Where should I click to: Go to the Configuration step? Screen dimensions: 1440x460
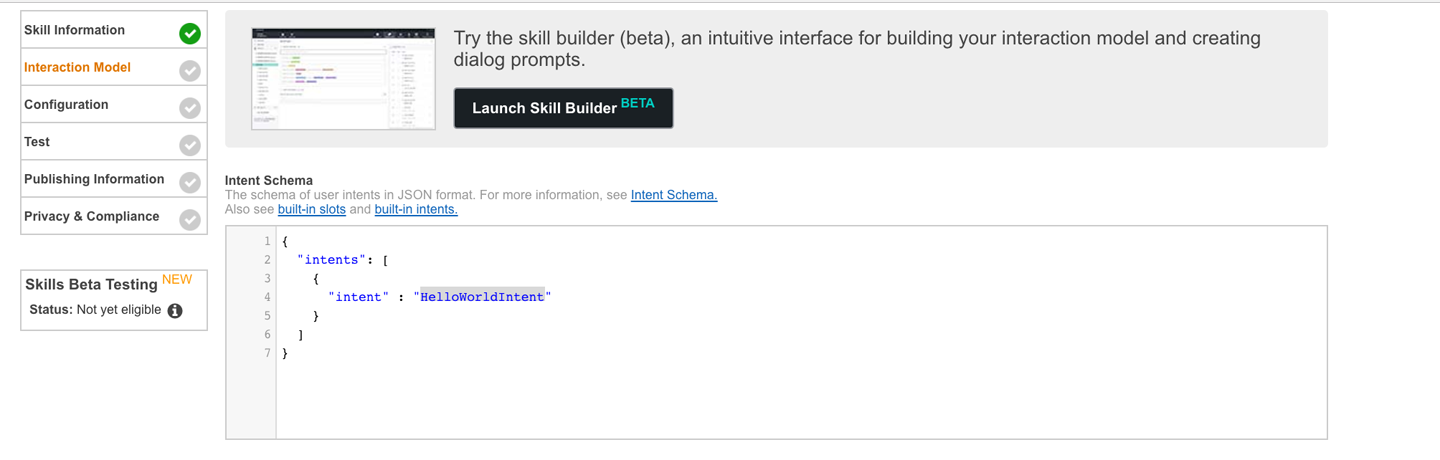click(66, 104)
